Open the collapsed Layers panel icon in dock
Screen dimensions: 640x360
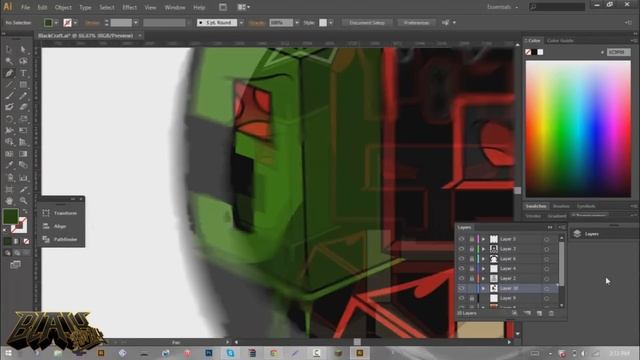pos(577,233)
